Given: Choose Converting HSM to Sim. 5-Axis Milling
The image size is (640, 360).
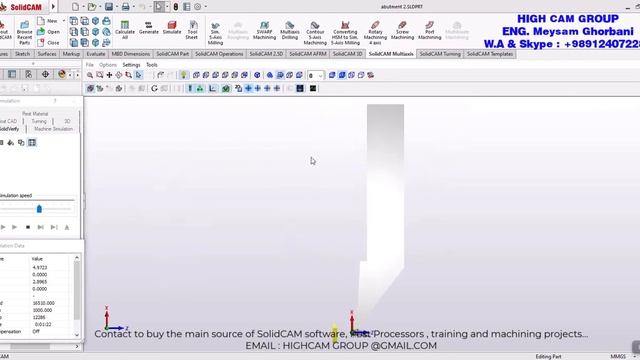Looking at the screenshot, I should tap(345, 33).
